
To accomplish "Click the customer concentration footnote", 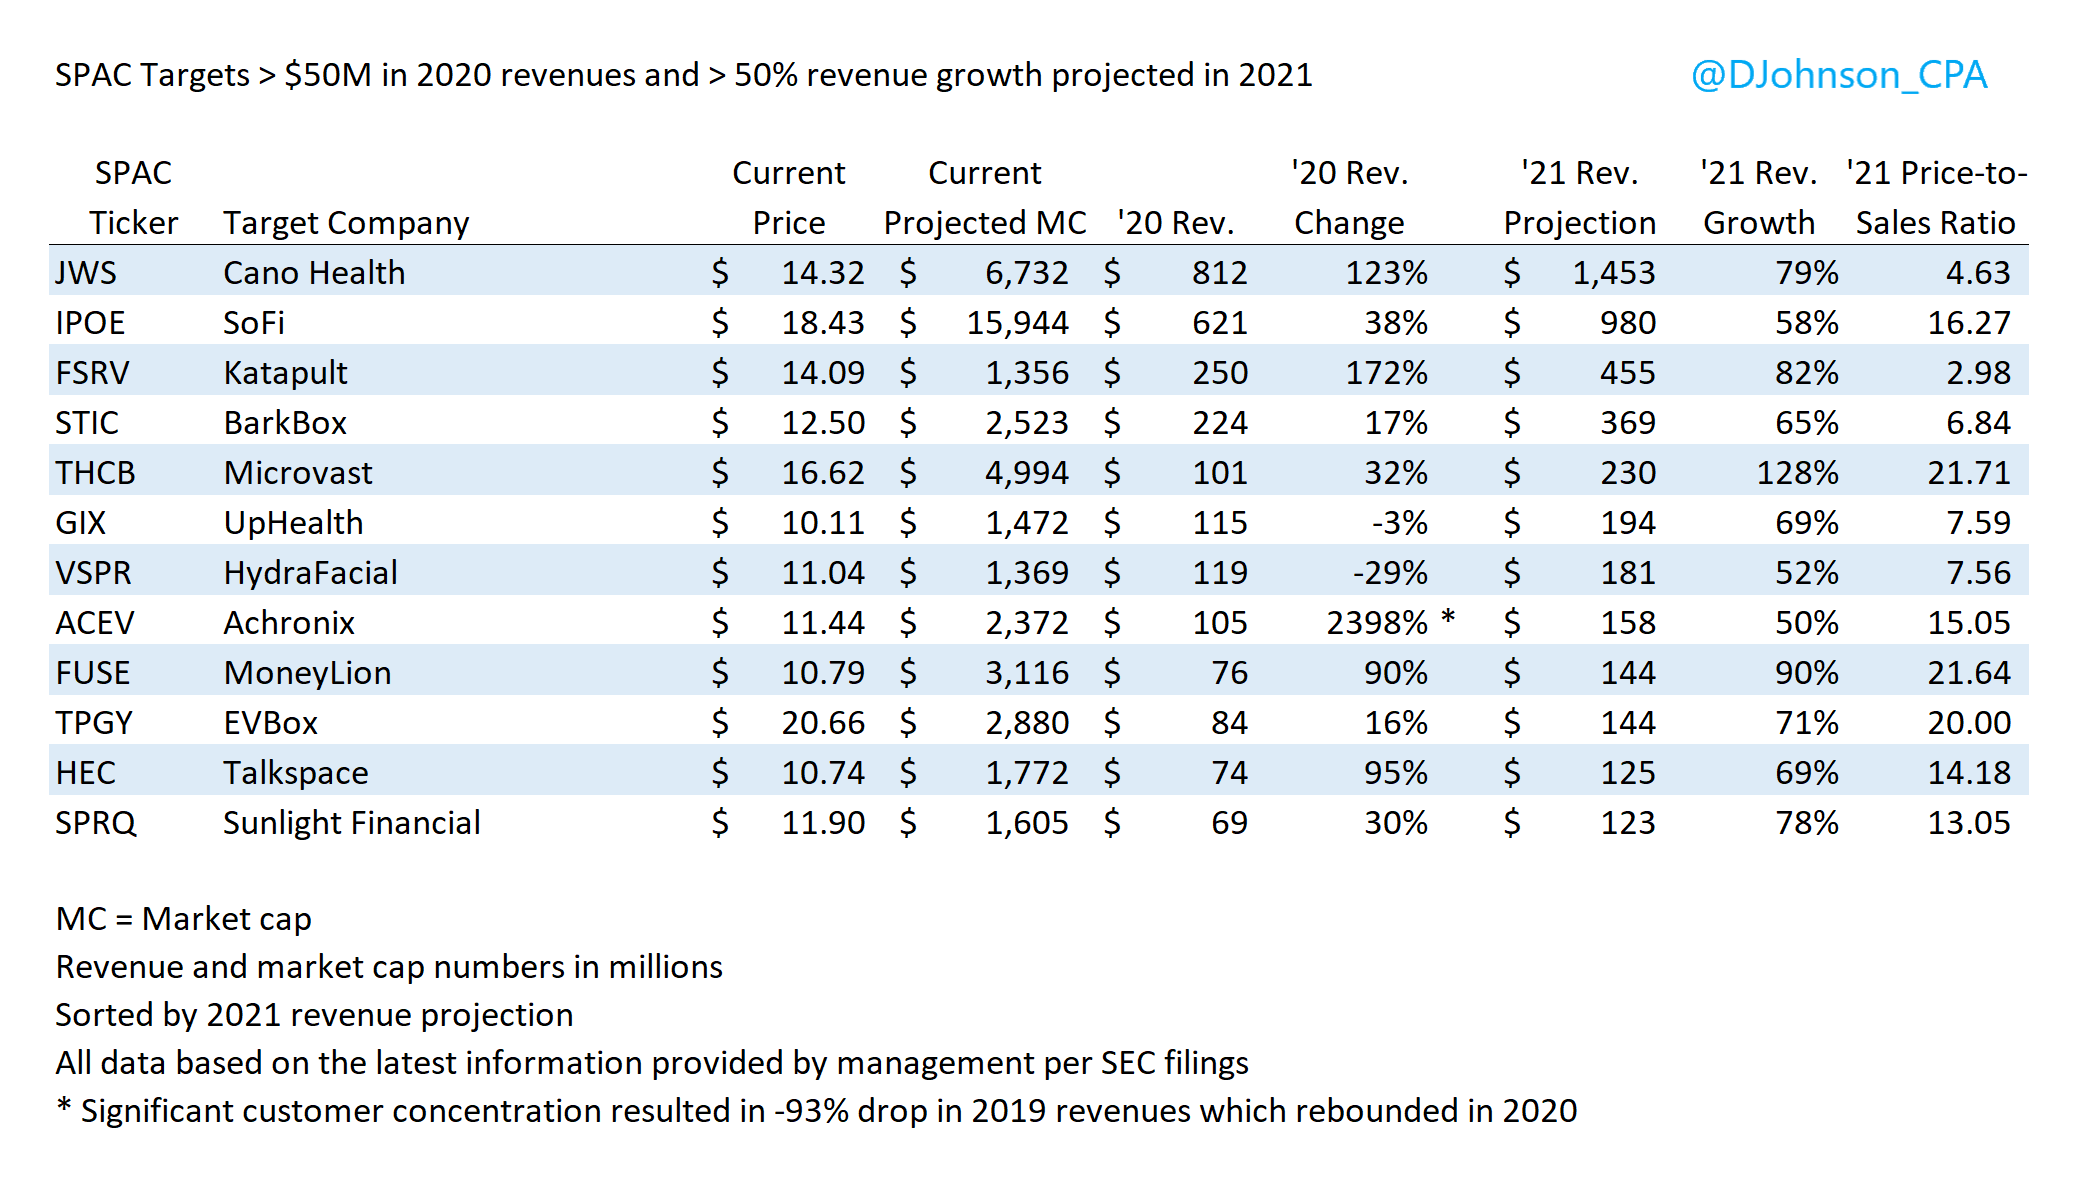I will point(817,1111).
